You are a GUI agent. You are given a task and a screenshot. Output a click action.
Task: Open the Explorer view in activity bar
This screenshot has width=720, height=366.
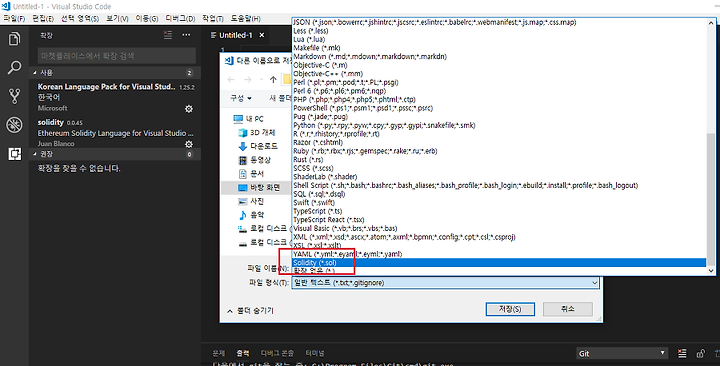coord(14,39)
